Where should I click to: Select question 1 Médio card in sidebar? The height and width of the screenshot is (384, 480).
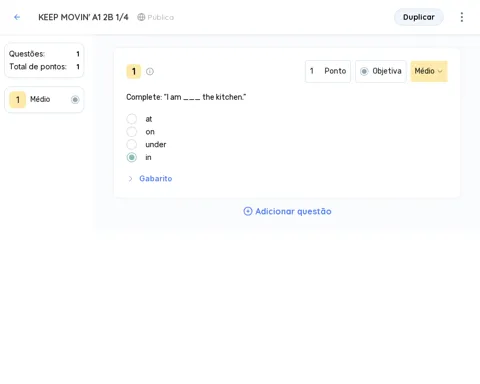[44, 100]
